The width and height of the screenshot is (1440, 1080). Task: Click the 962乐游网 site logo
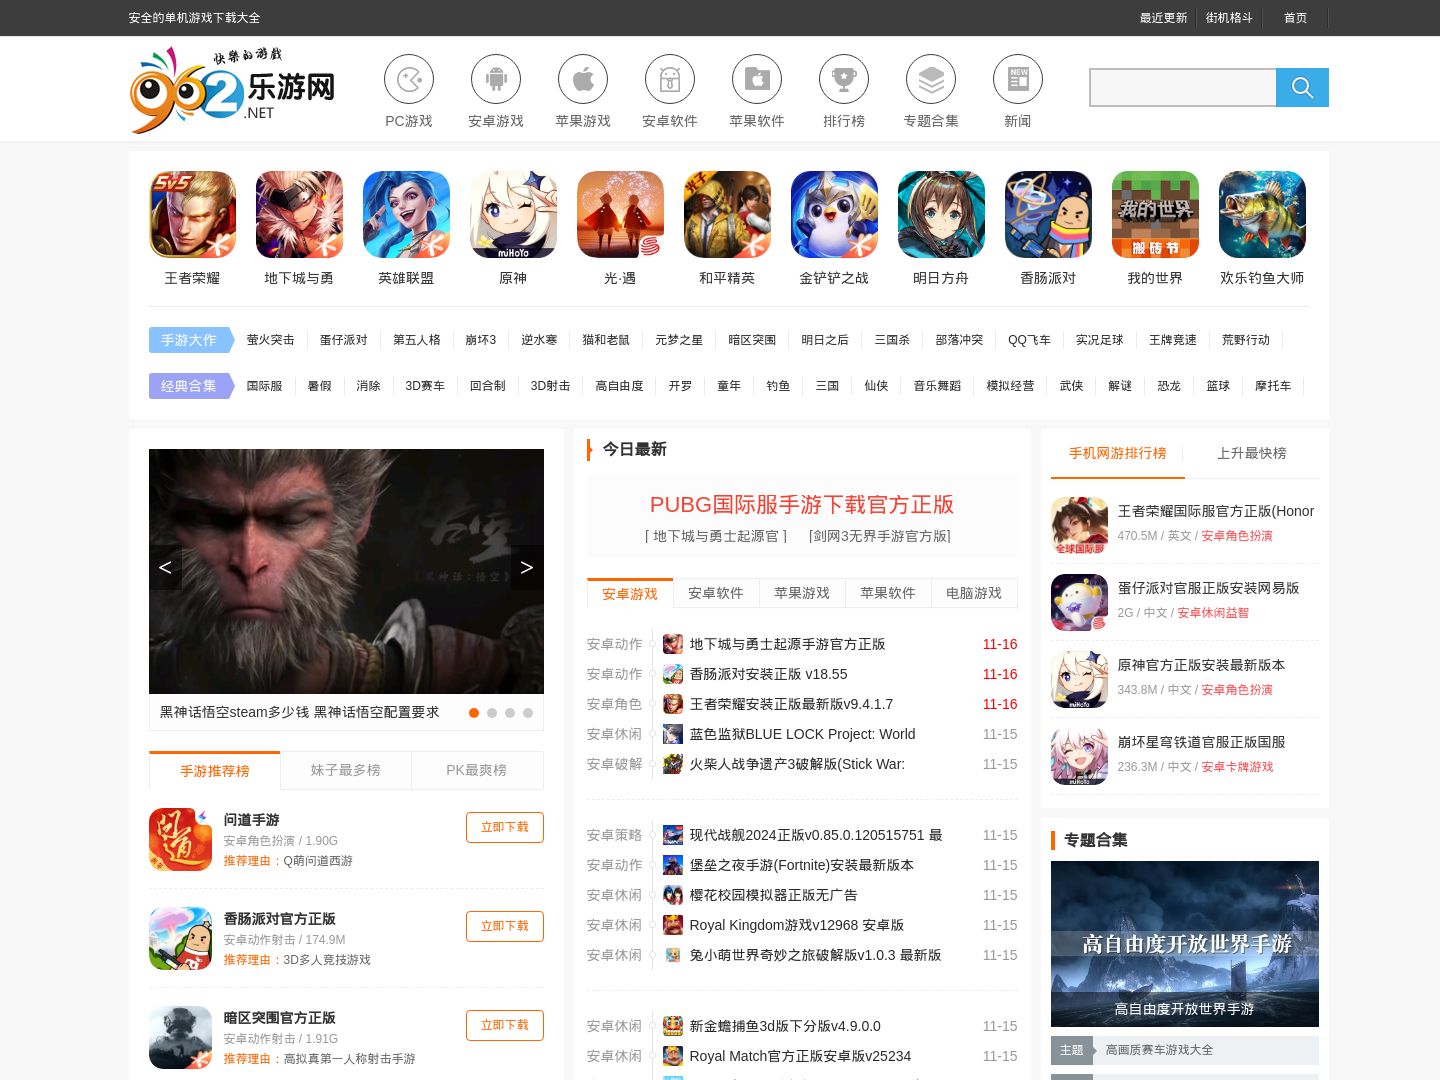232,90
